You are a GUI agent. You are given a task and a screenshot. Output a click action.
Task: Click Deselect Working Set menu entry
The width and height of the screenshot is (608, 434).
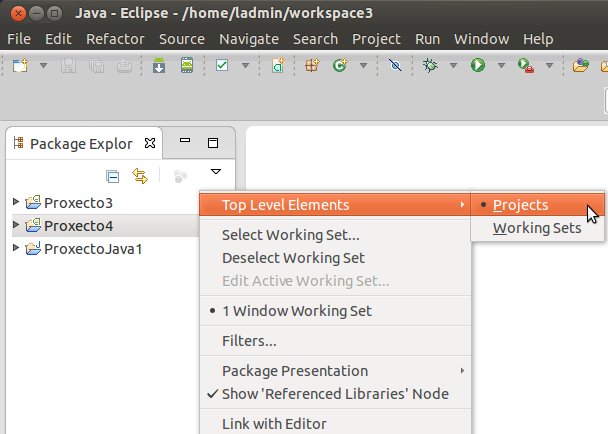tap(335, 258)
